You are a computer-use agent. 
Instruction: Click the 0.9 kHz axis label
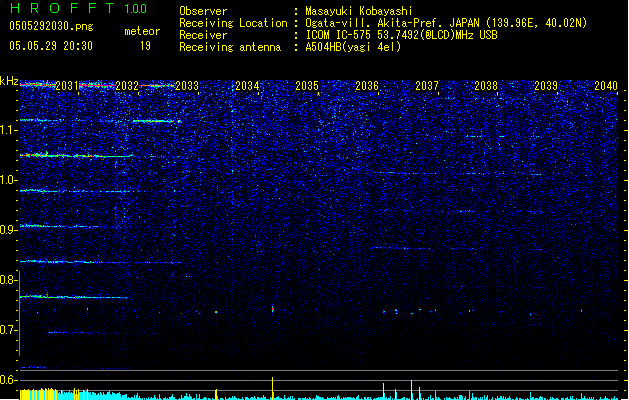pos(9,230)
